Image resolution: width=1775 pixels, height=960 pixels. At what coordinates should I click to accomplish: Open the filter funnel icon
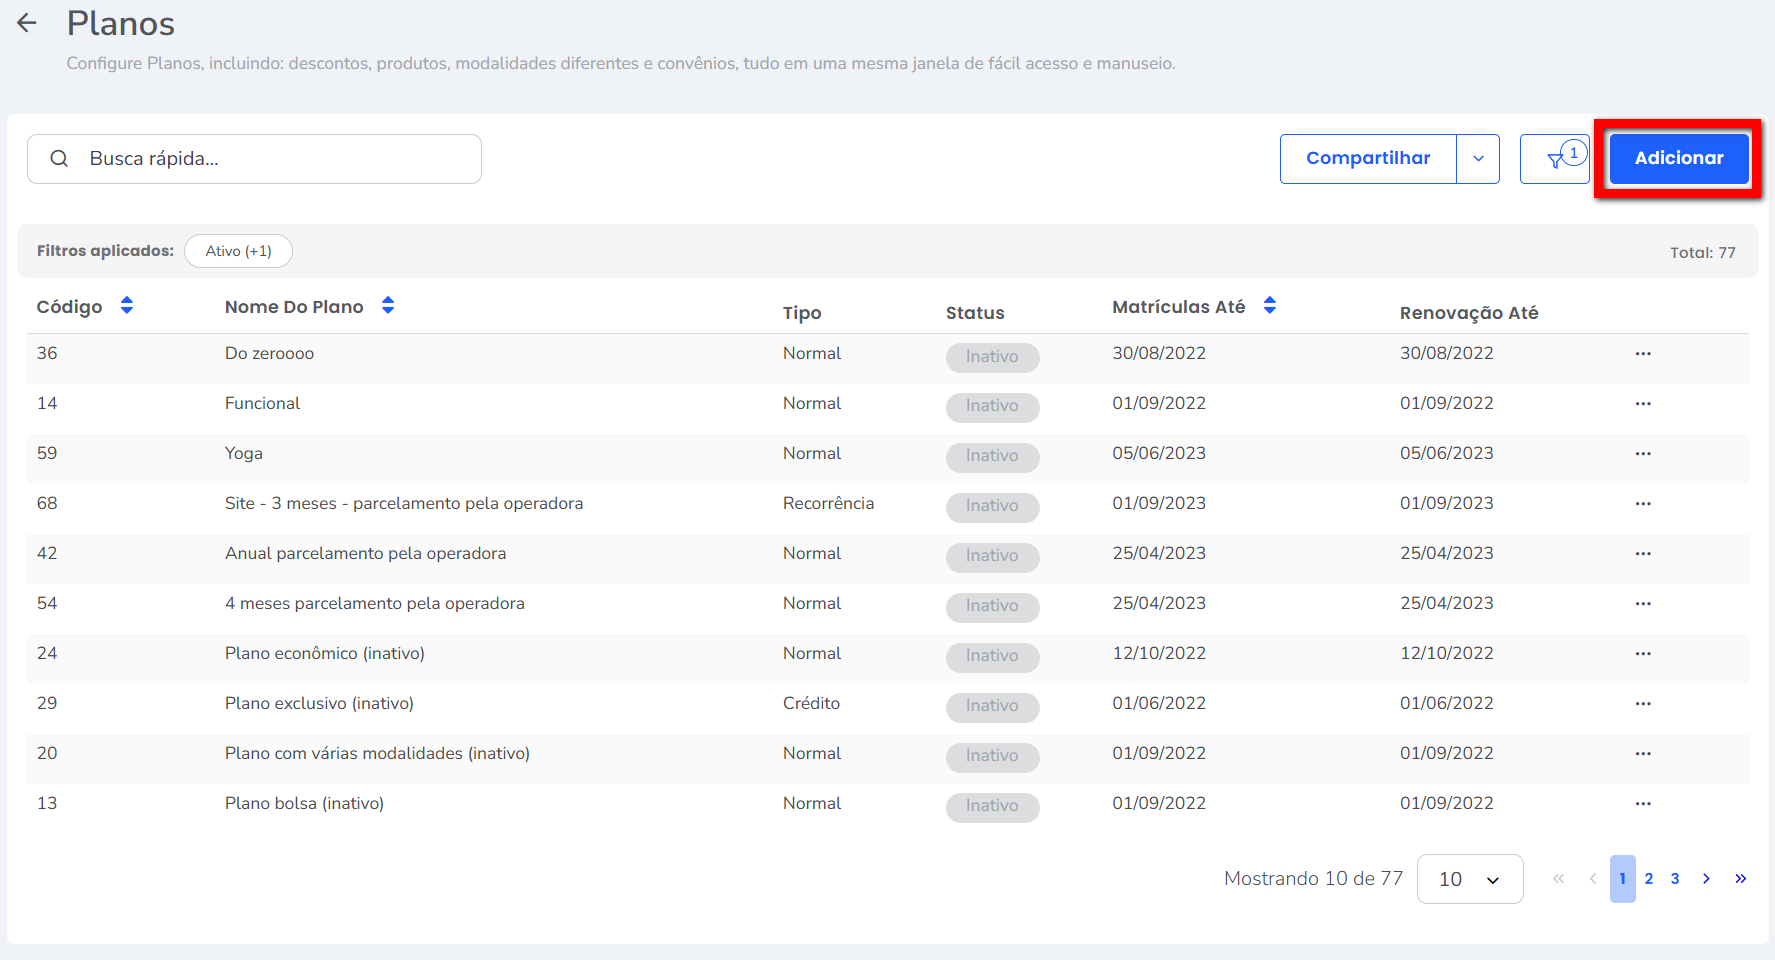pos(1555,159)
